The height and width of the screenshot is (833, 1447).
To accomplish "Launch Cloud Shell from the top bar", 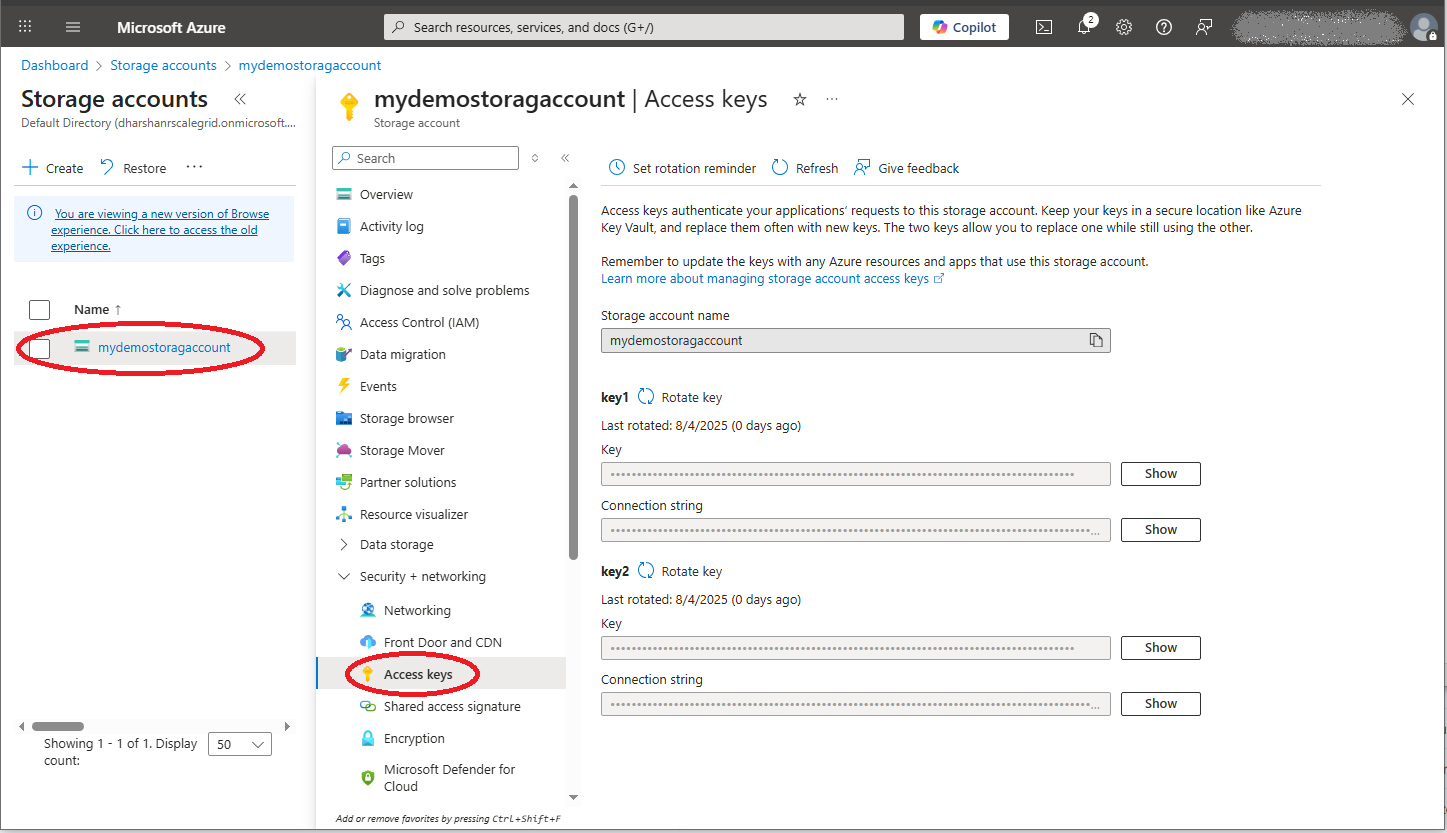I will [1043, 27].
